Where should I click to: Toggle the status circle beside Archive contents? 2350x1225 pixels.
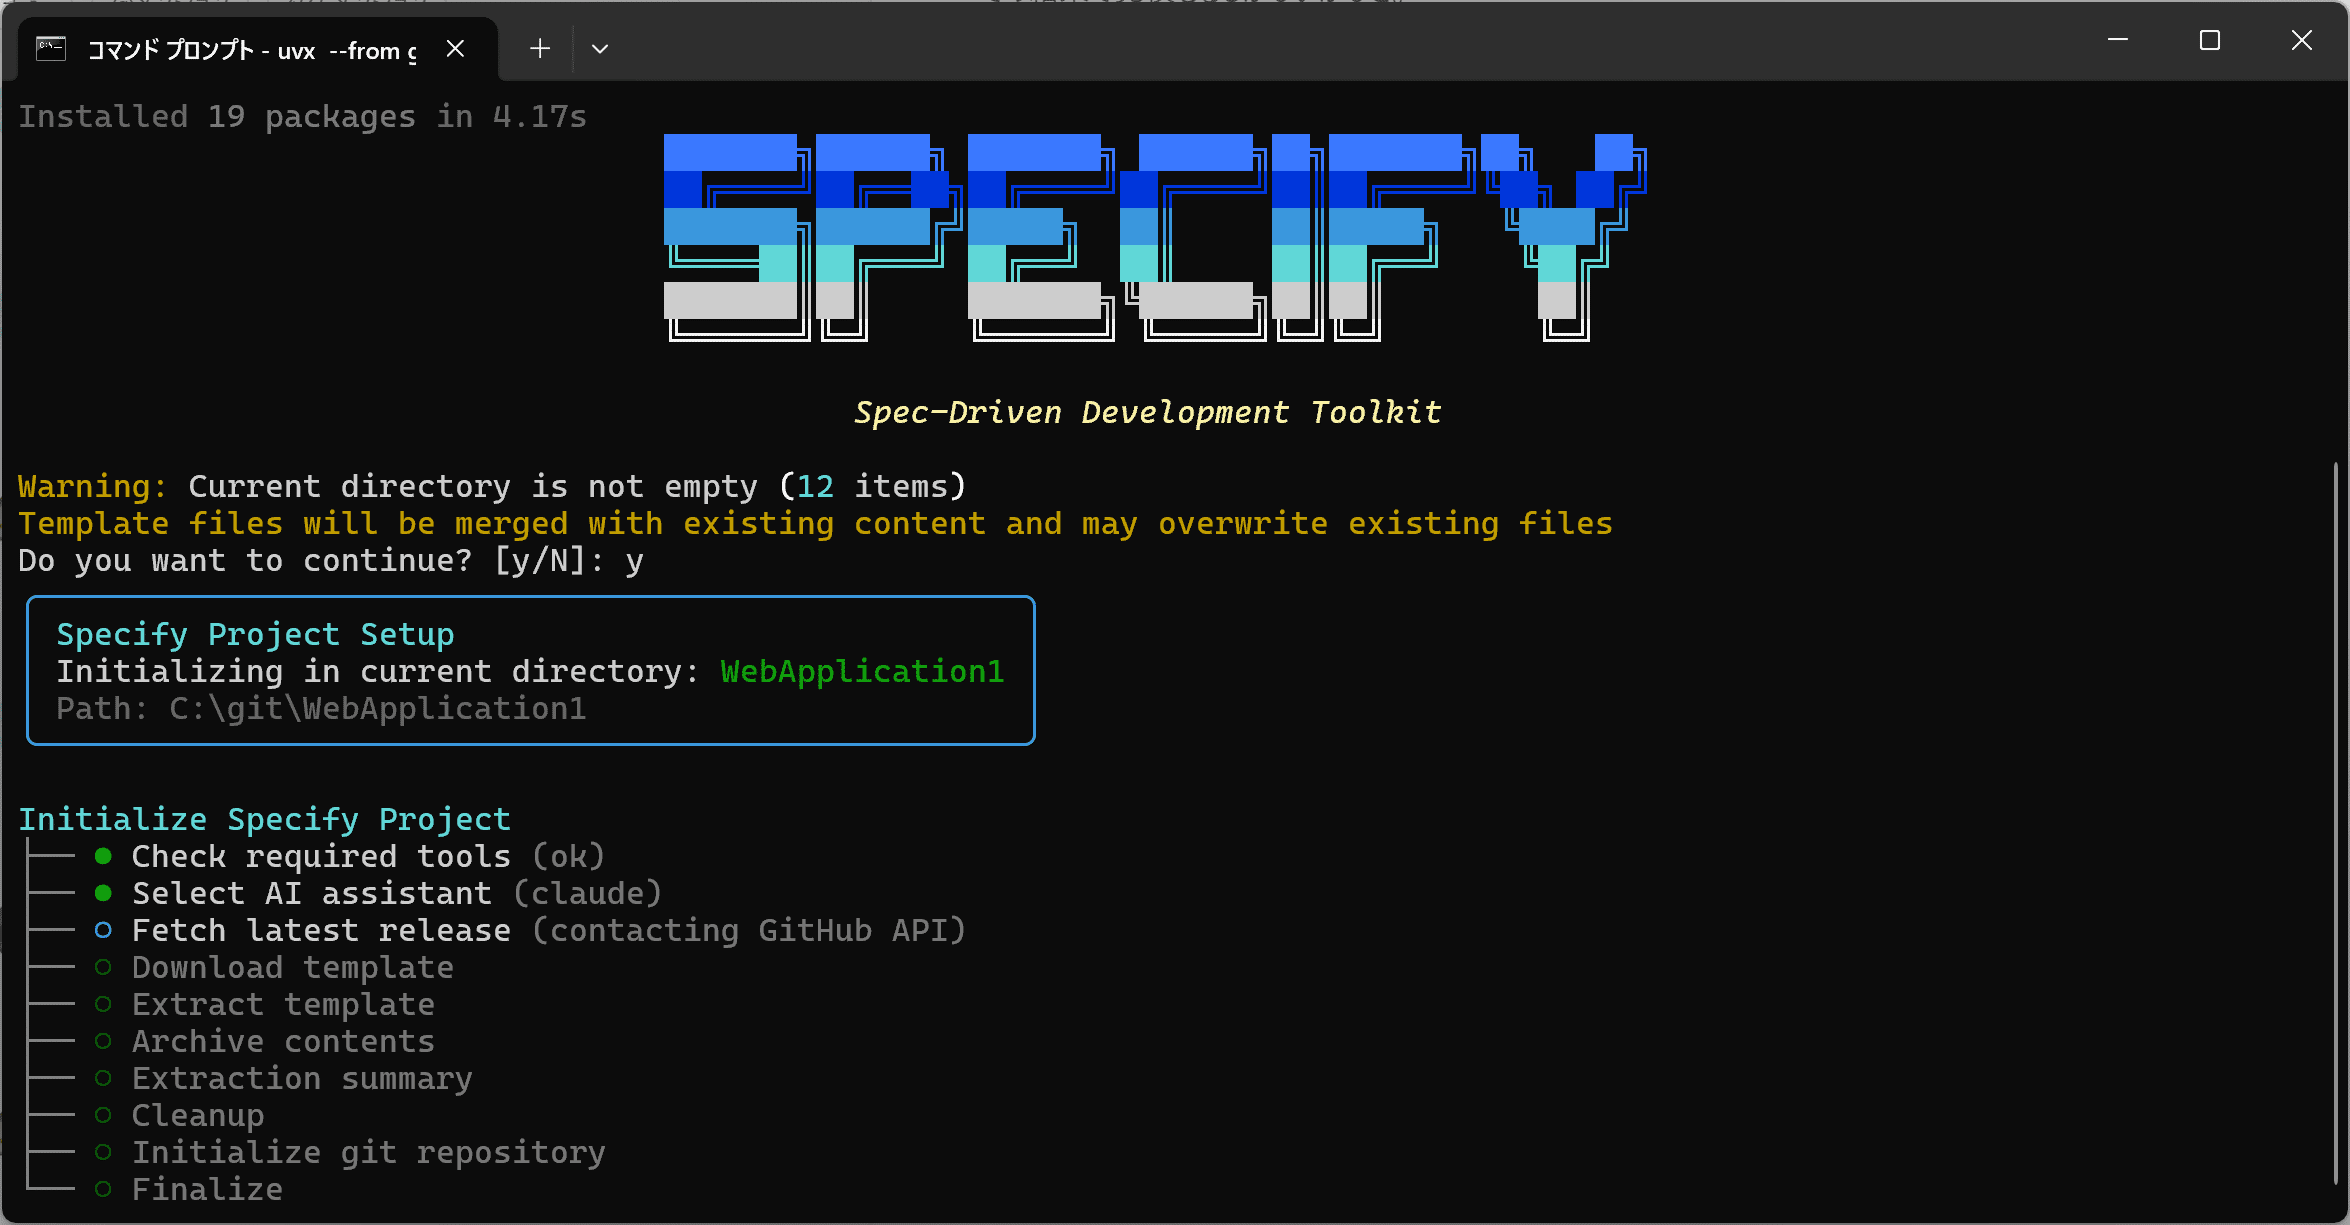pos(102,1041)
